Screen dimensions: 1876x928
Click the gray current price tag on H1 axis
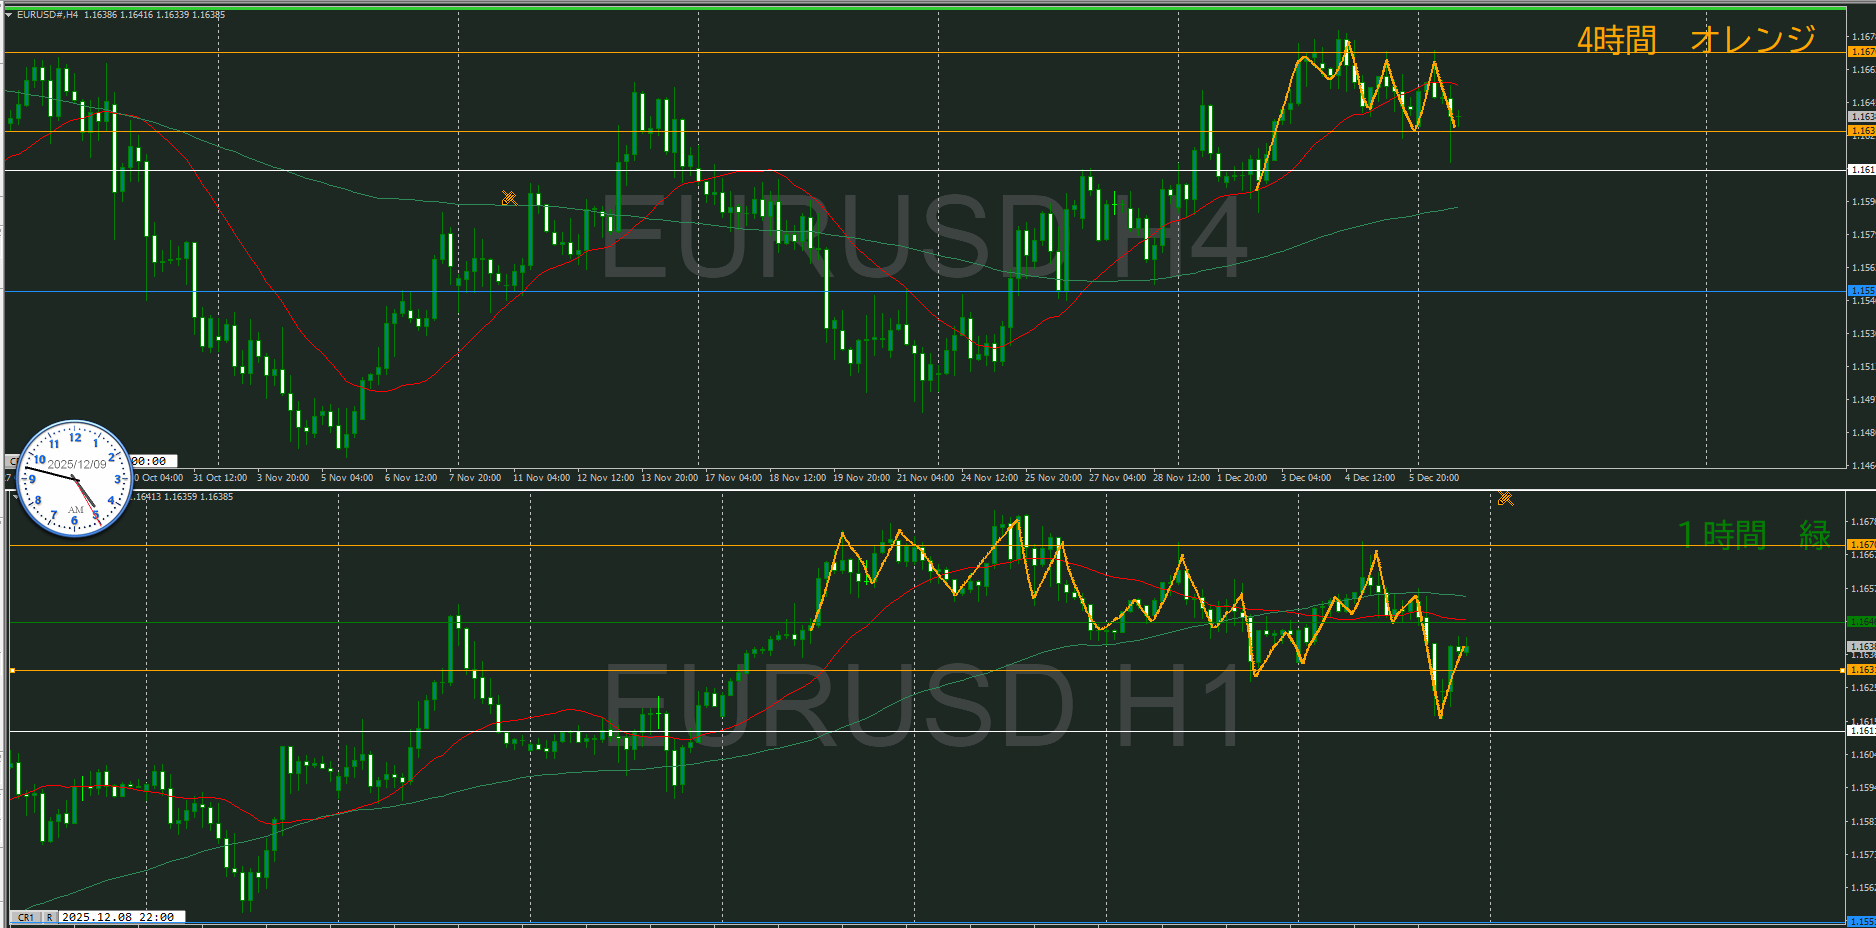[1861, 647]
